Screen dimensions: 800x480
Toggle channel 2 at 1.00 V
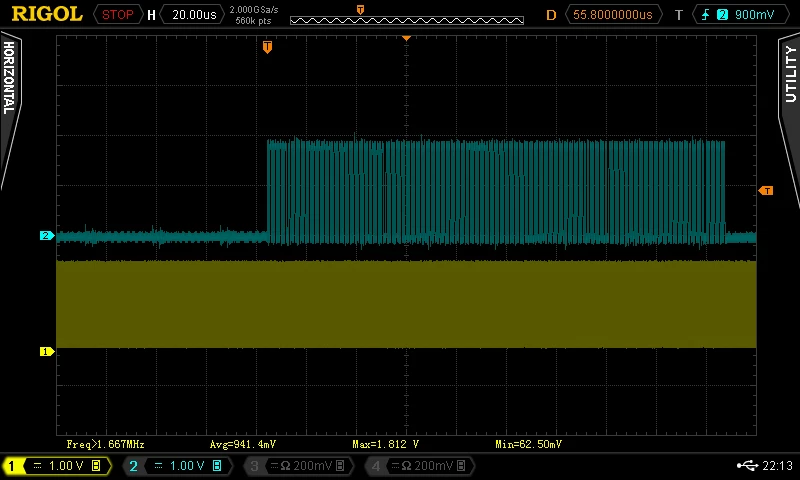(178, 466)
